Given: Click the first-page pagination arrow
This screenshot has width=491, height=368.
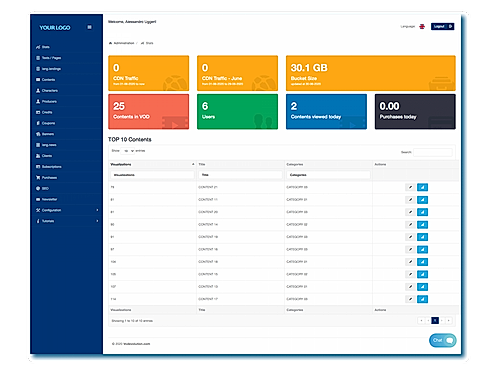Looking at the screenshot, I should click(x=421, y=320).
